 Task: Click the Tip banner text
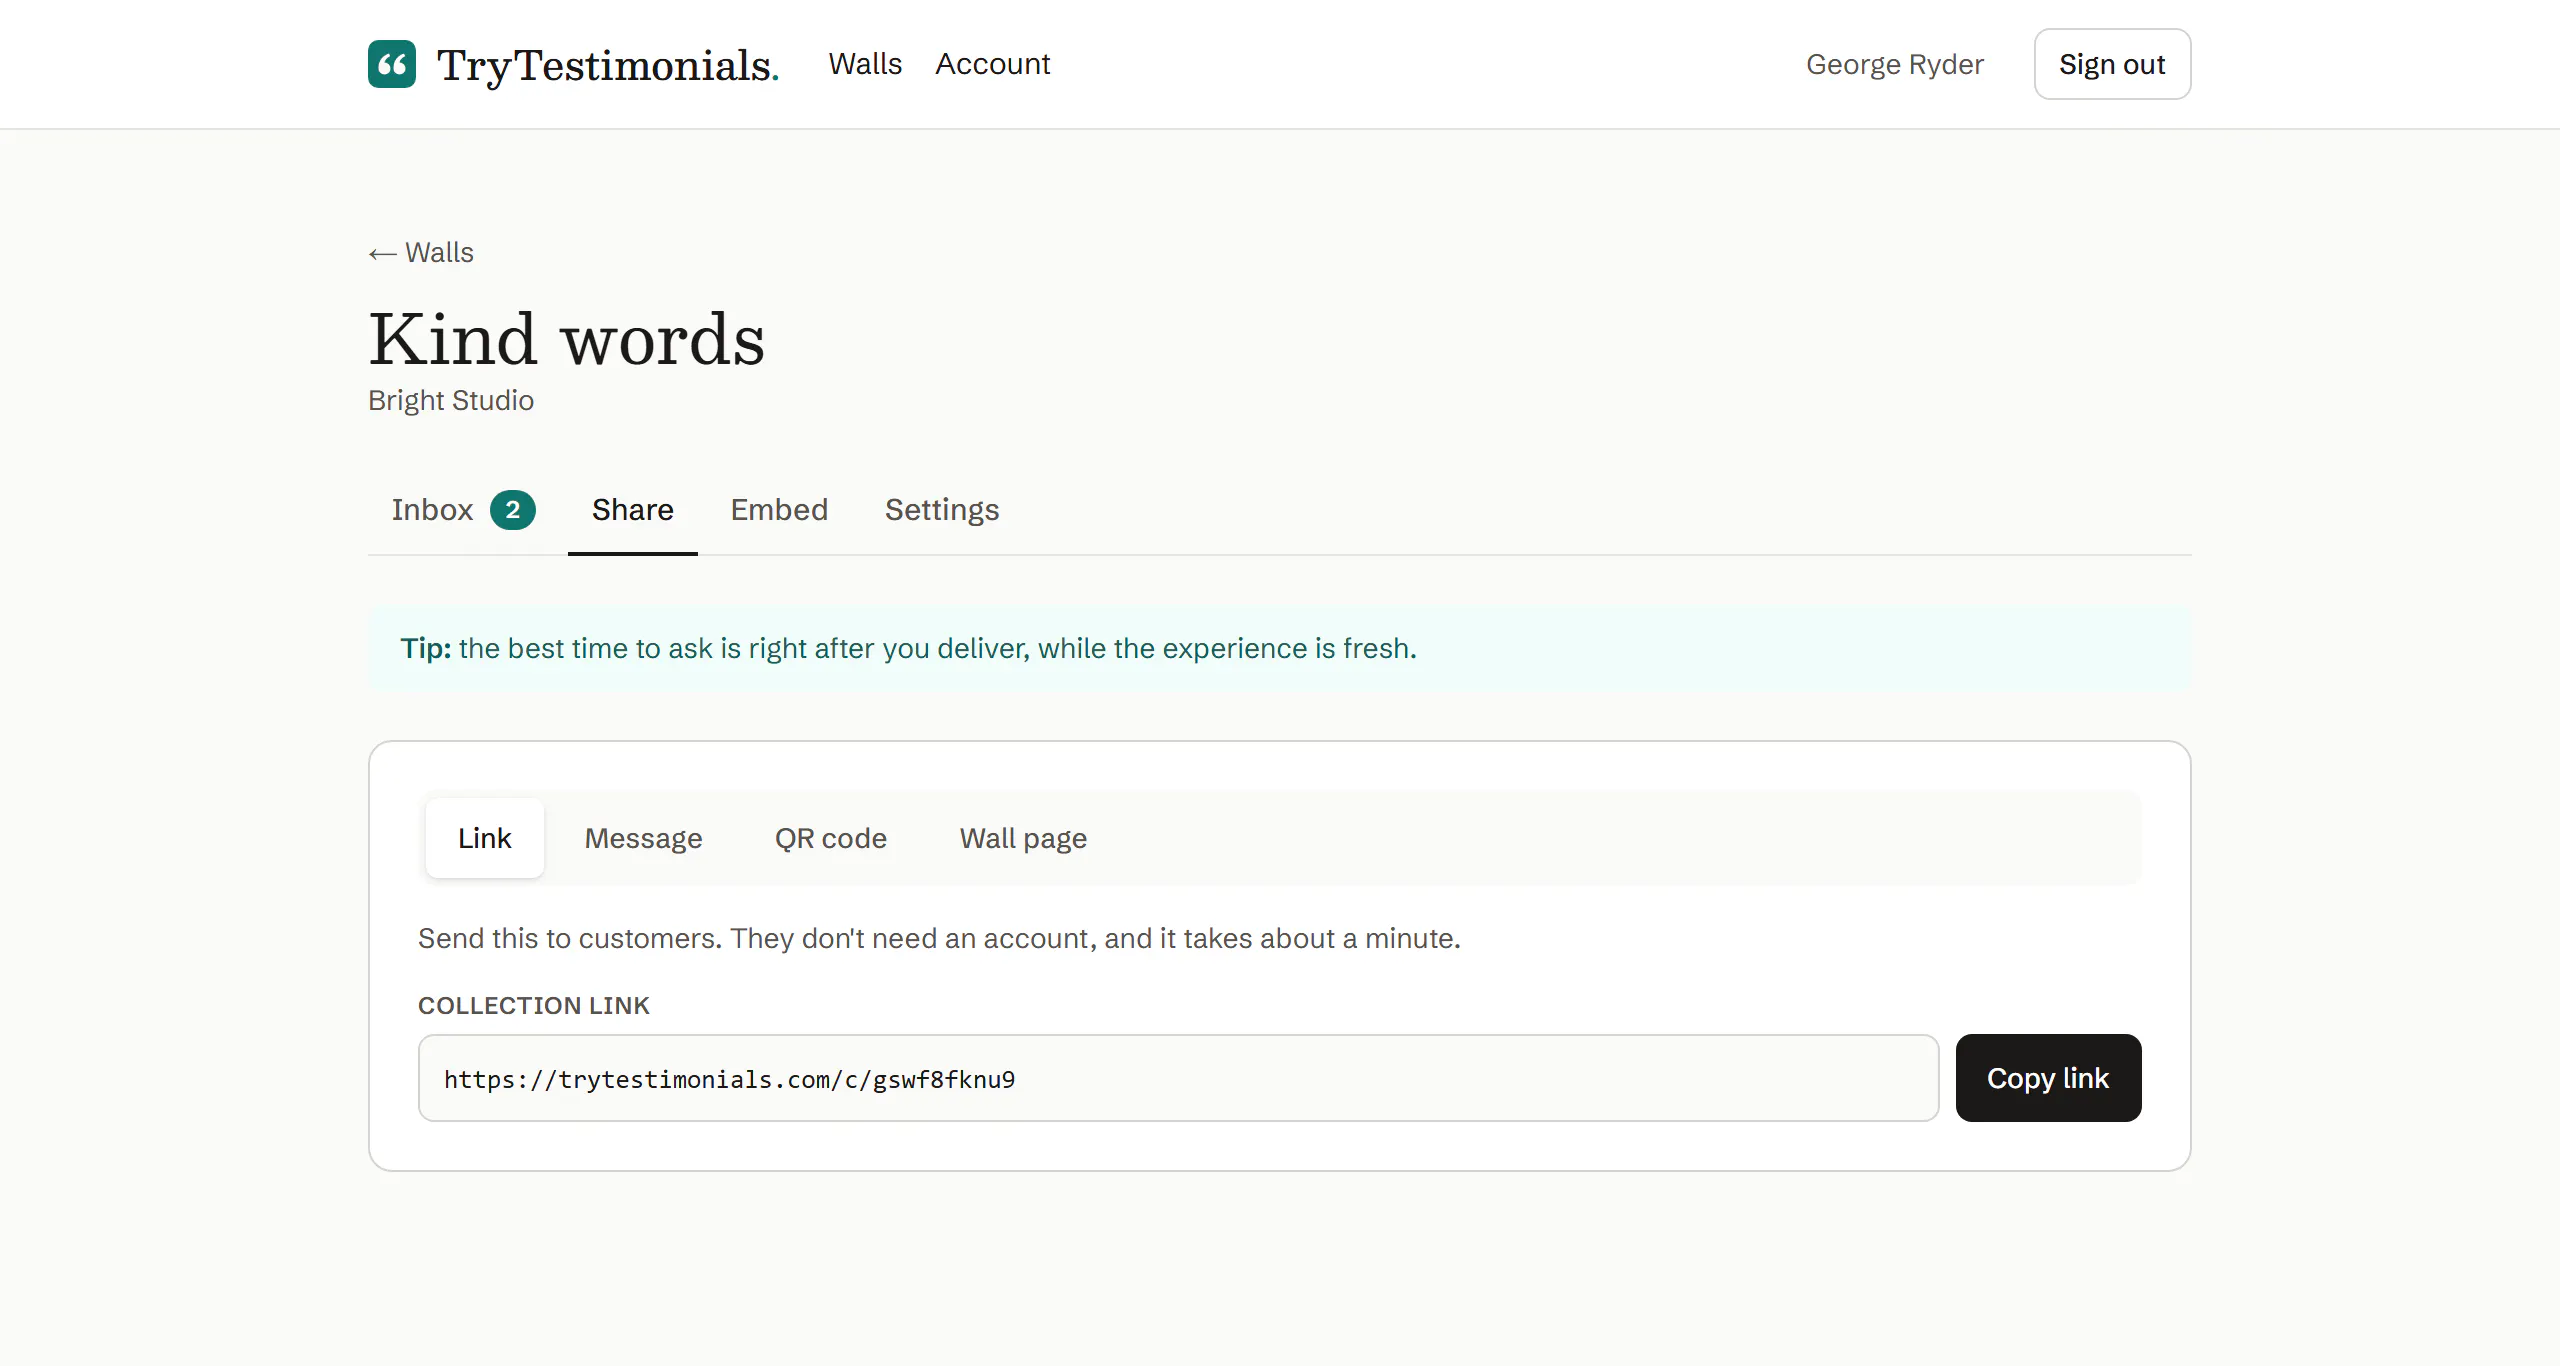[x=908, y=648]
